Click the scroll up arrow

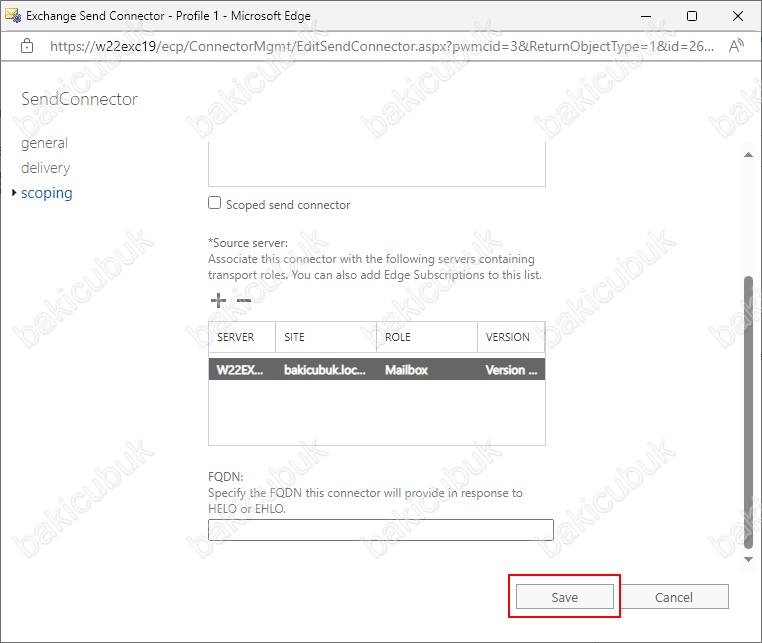coord(748,155)
